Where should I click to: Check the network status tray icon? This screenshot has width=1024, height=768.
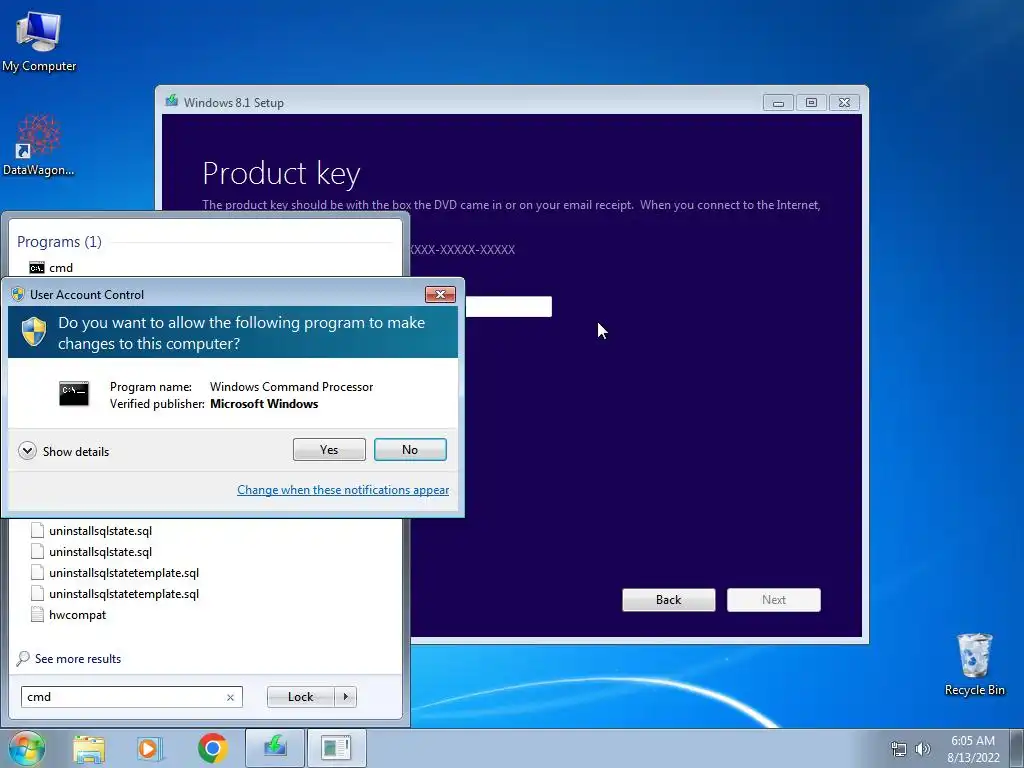tap(899, 749)
